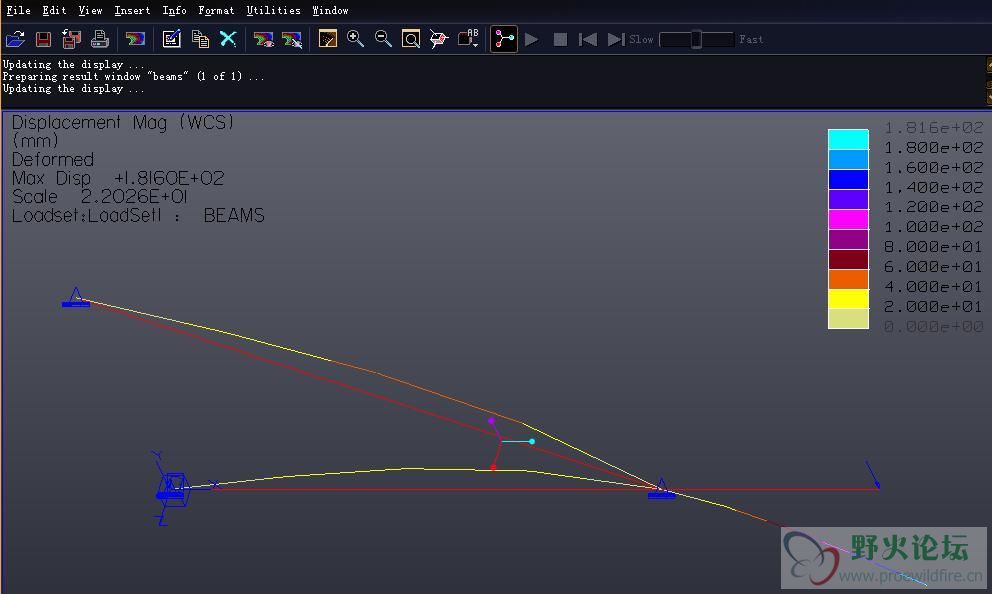Image resolution: width=992 pixels, height=594 pixels.
Task: Click the Save As copy icon
Action: click(71, 39)
